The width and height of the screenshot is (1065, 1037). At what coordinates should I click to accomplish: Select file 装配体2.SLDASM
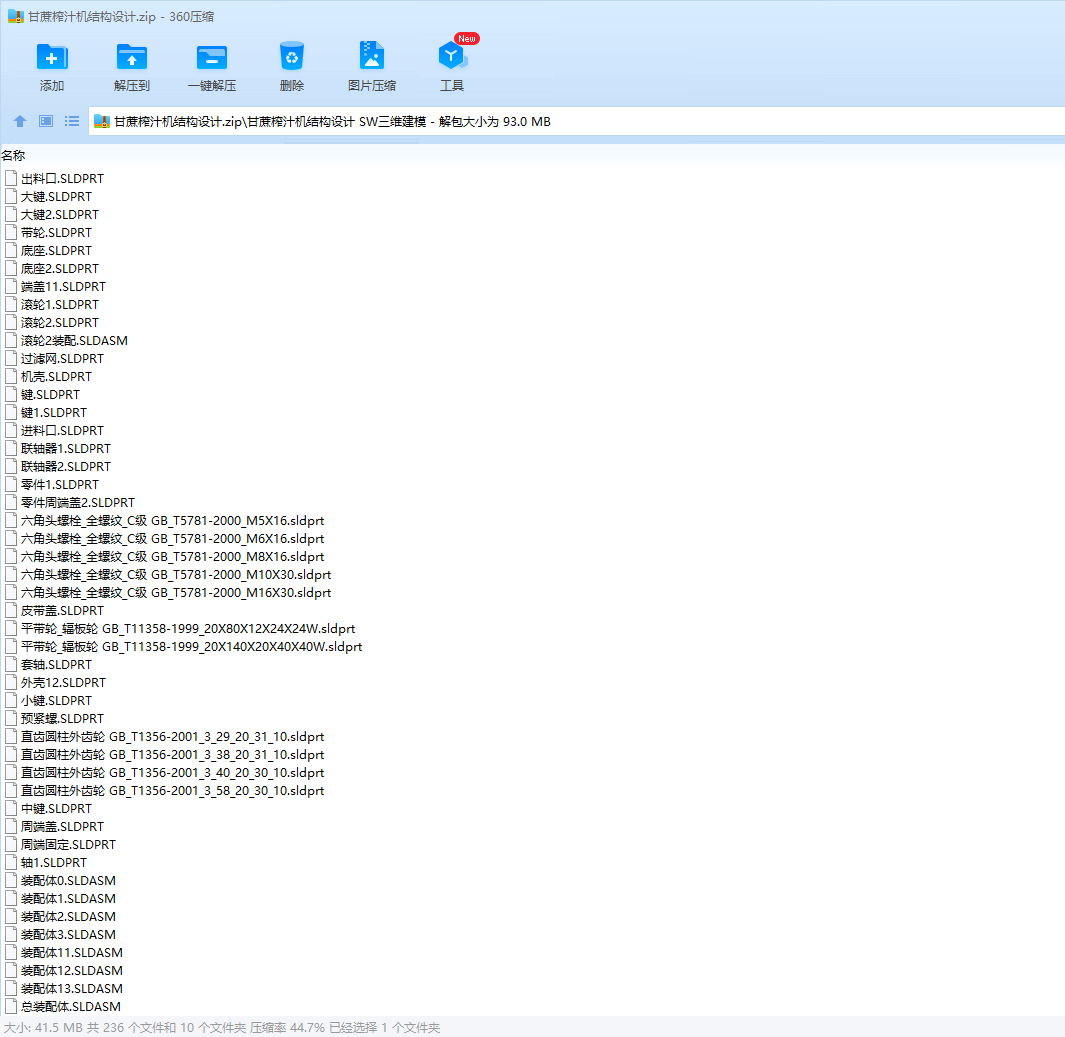click(69, 916)
